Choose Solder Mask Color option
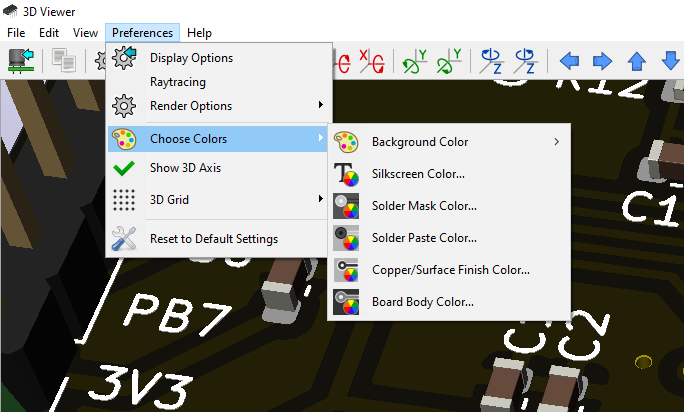The width and height of the screenshot is (684, 412). (x=449, y=206)
